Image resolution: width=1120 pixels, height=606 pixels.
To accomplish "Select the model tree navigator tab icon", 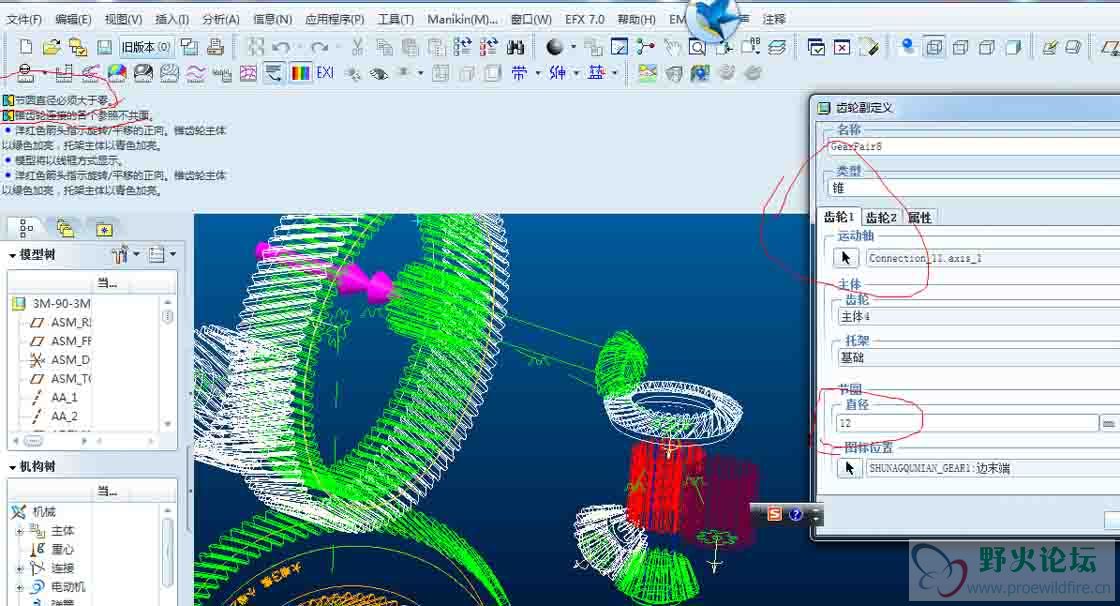I will coord(26,229).
